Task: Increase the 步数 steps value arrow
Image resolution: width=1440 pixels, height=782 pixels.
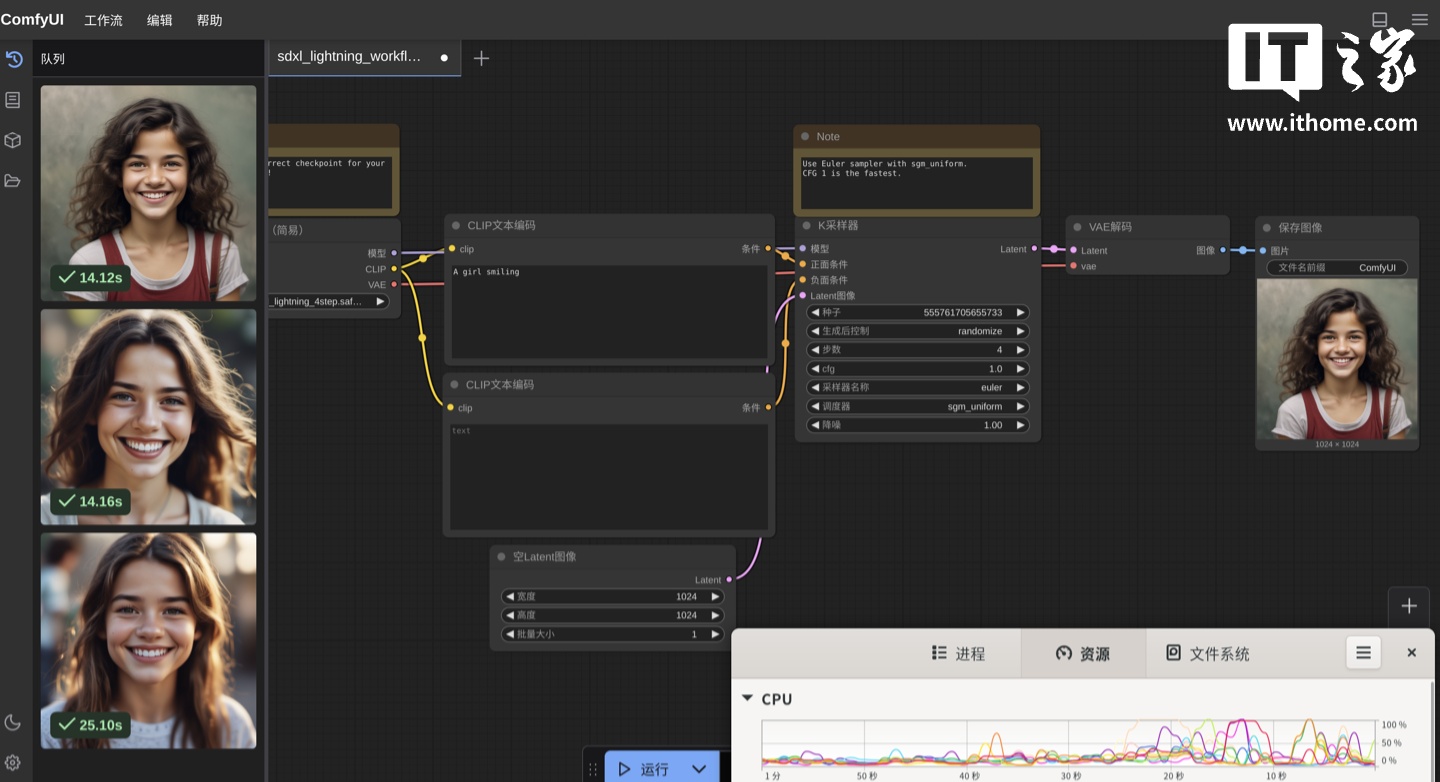Action: coord(1020,350)
